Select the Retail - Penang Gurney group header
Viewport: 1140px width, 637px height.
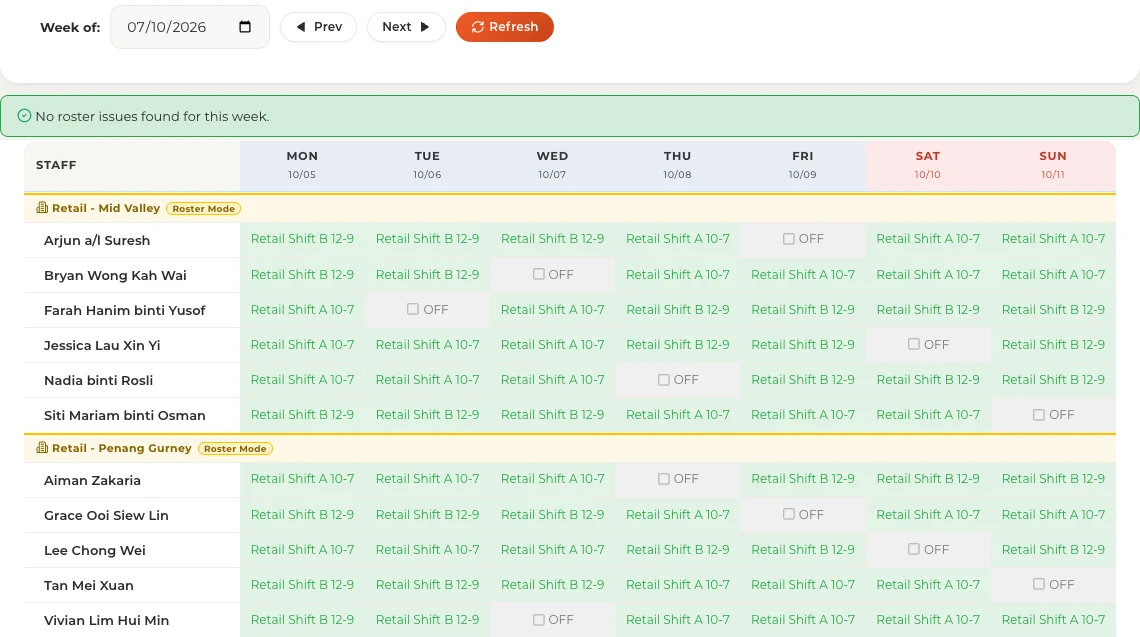tap(570, 449)
